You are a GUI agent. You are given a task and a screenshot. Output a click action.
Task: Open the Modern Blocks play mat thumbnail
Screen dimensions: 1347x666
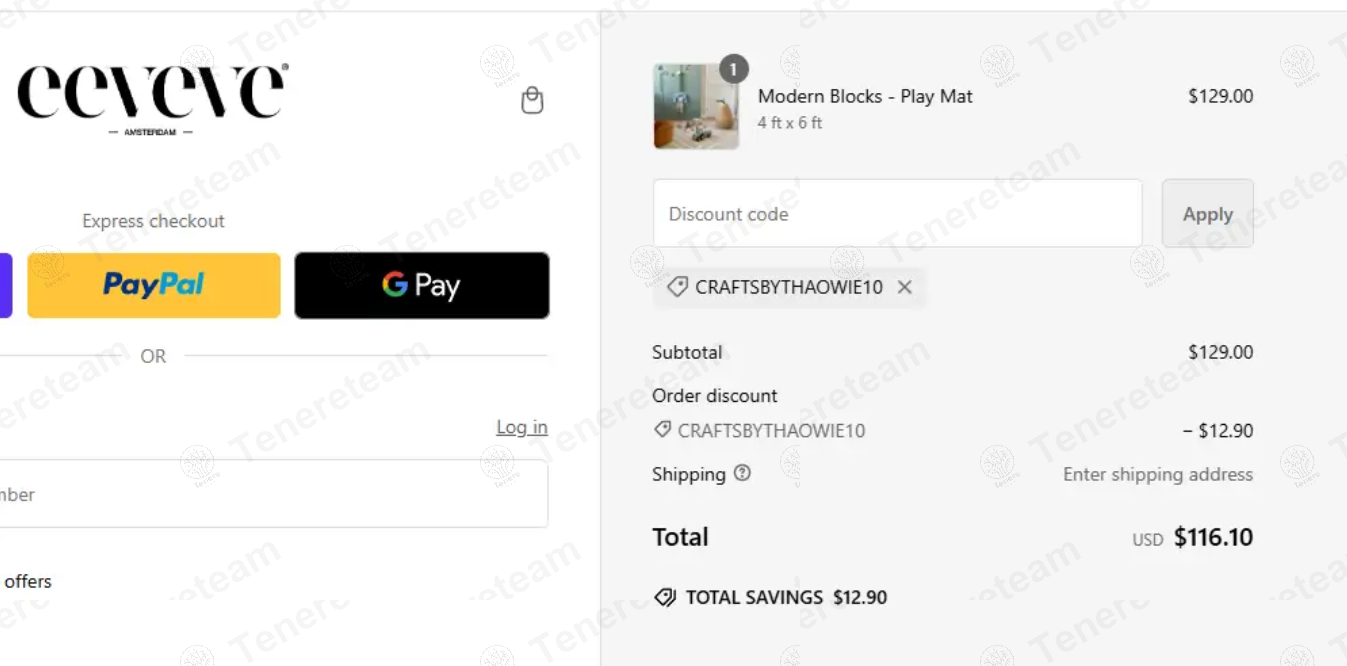[696, 107]
